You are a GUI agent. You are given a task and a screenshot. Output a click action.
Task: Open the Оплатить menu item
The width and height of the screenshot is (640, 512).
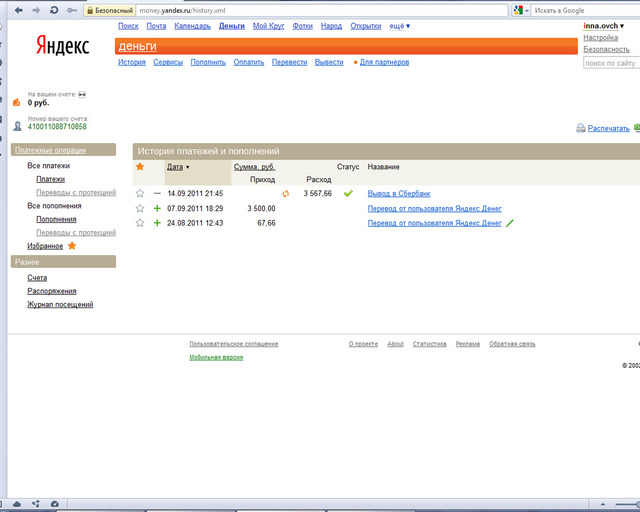click(249, 62)
